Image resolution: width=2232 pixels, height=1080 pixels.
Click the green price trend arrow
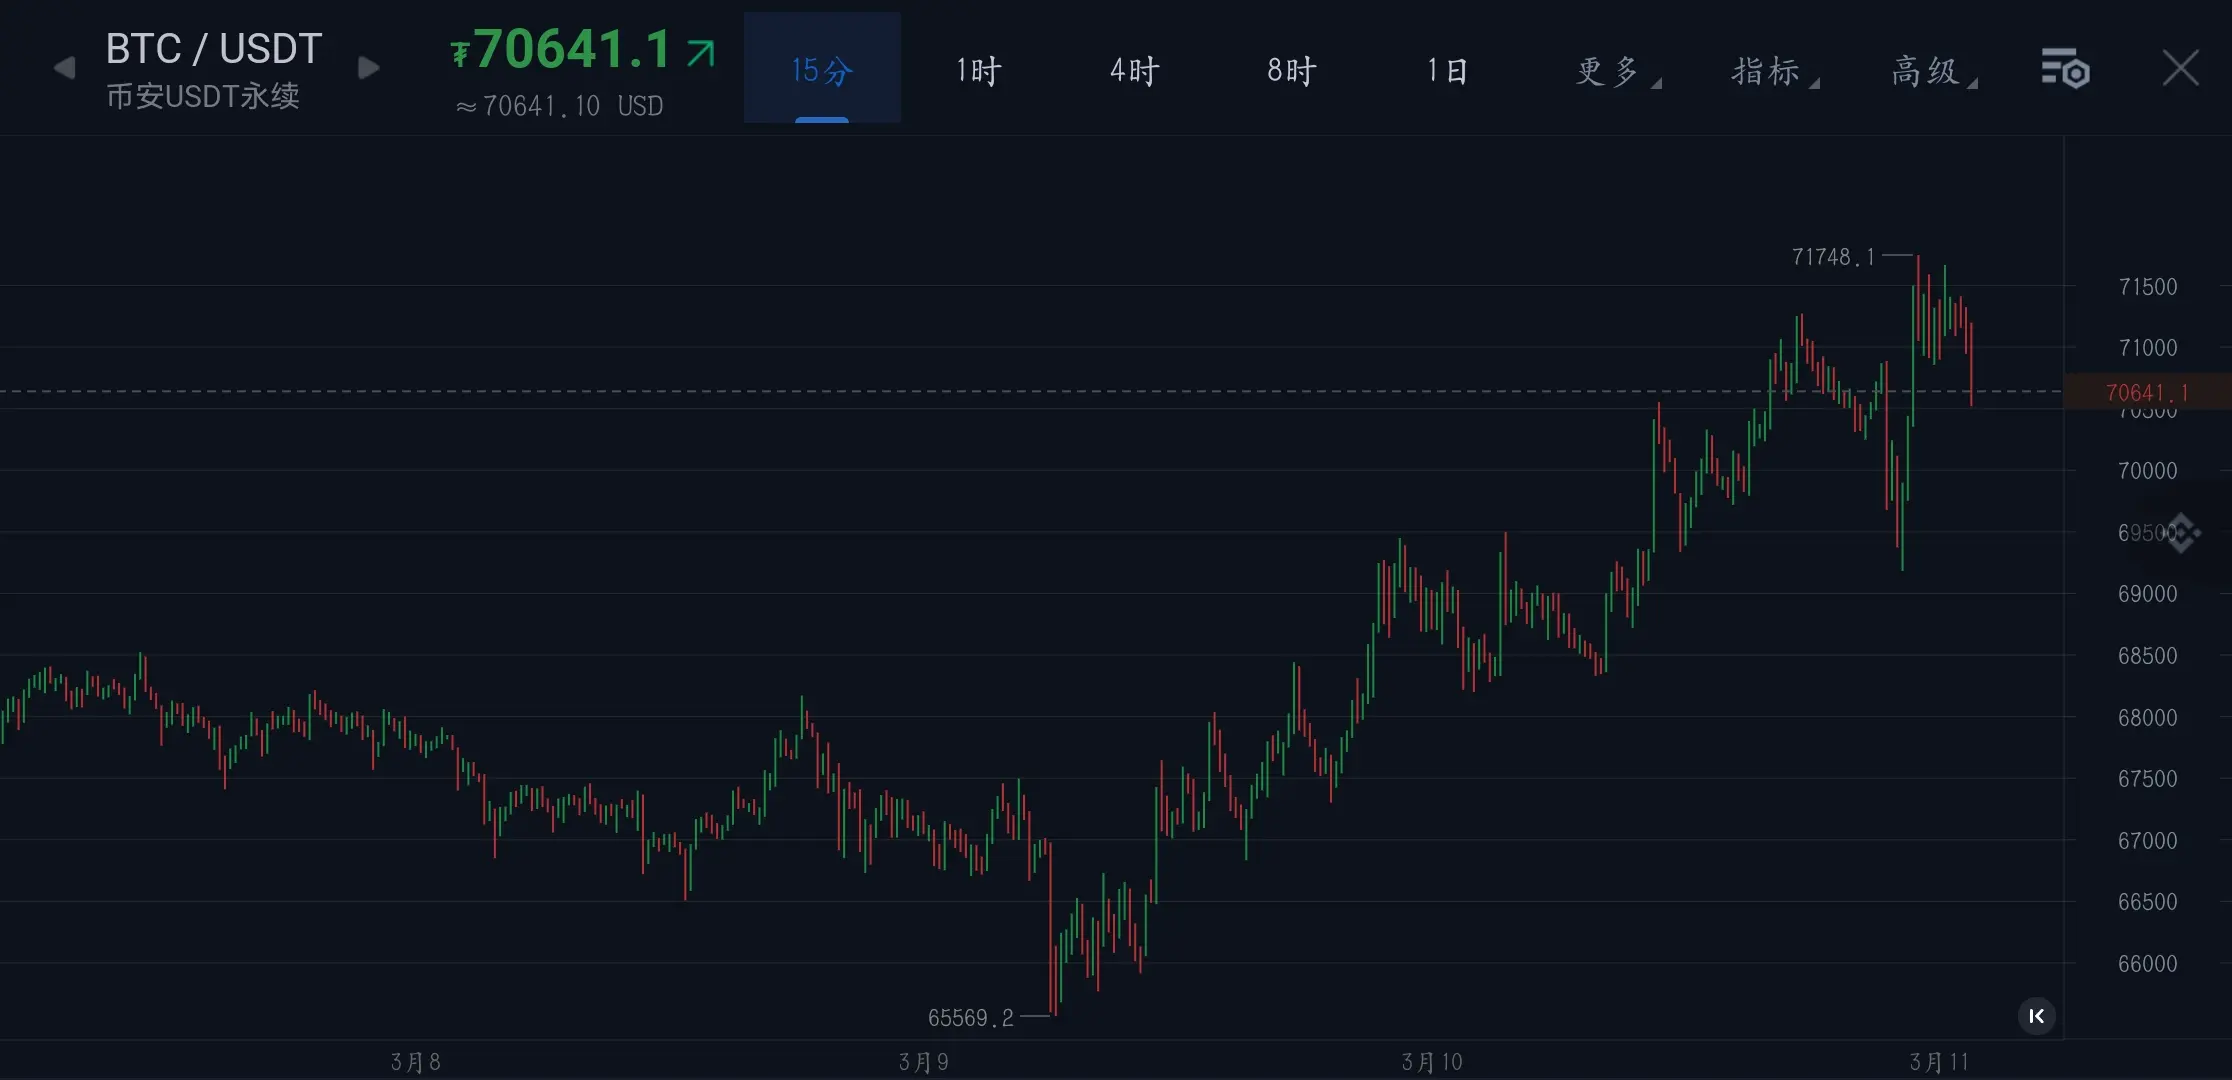click(701, 52)
